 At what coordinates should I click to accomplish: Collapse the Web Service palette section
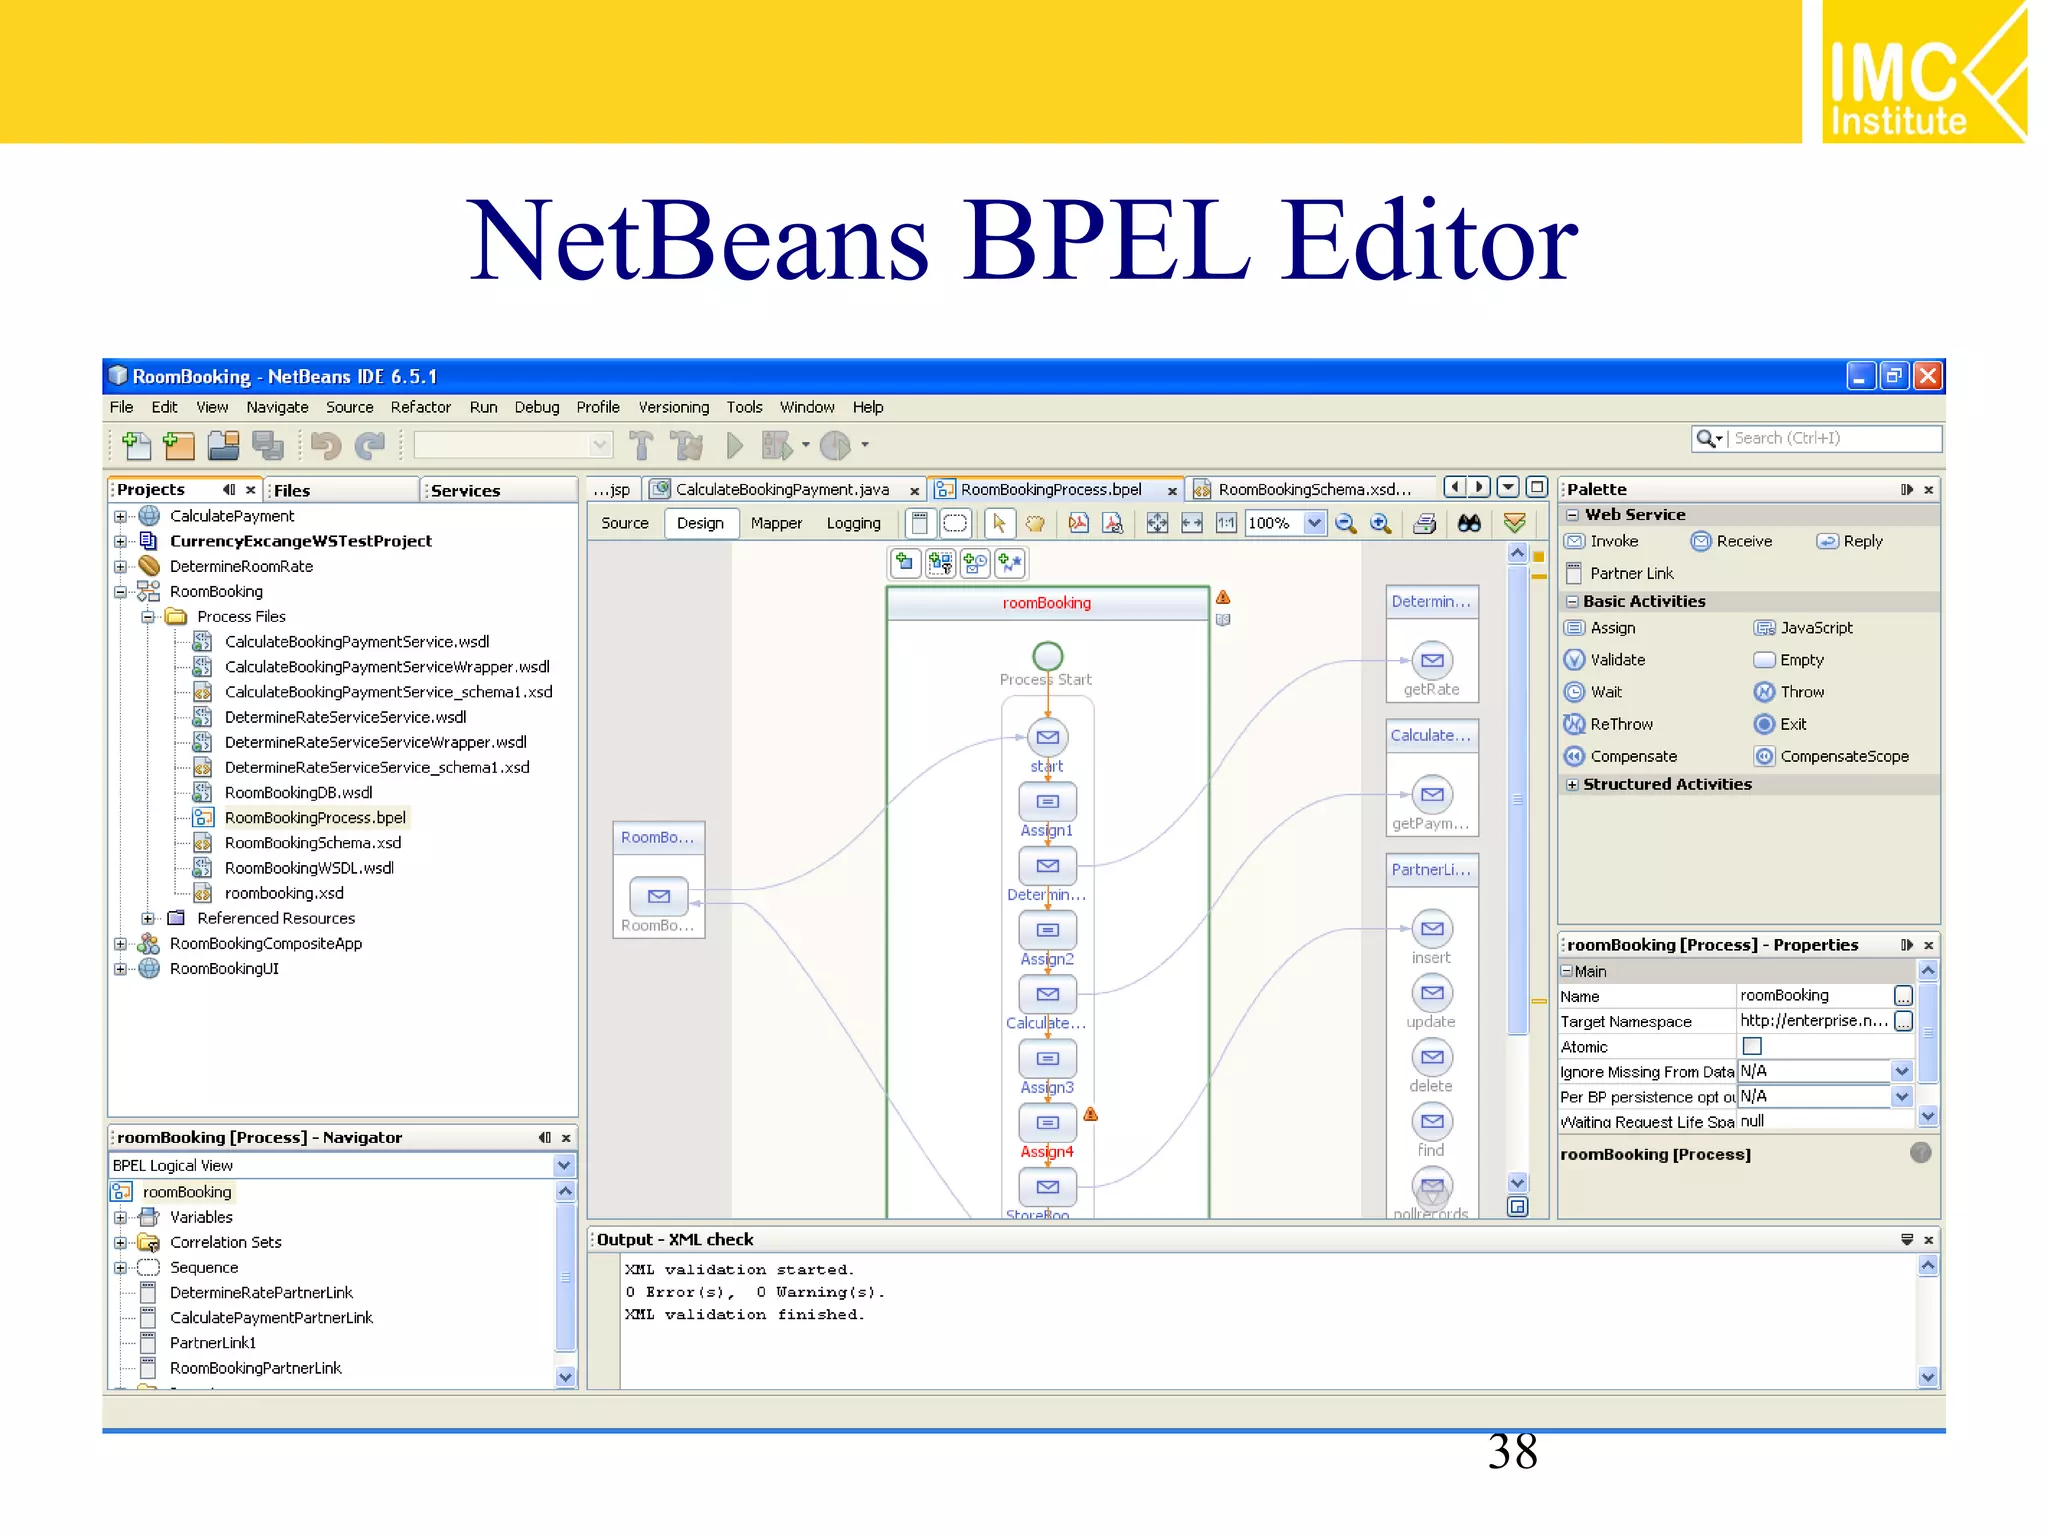pos(1572,515)
